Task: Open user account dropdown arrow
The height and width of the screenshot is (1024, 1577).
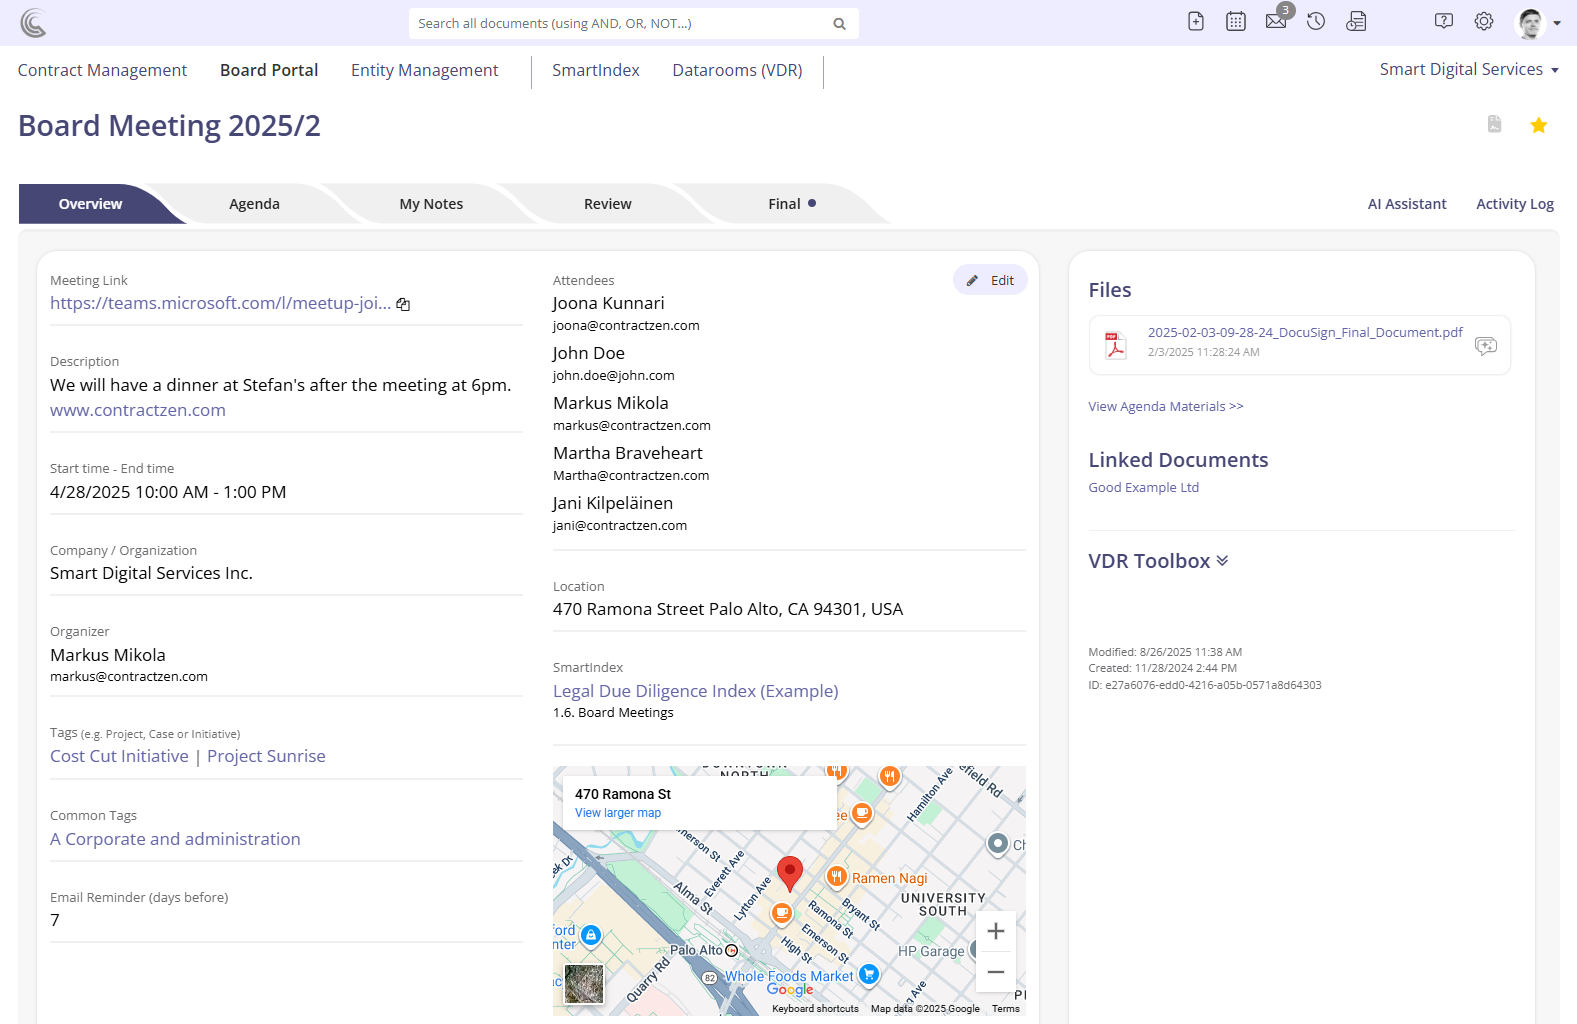Action: tap(1557, 24)
